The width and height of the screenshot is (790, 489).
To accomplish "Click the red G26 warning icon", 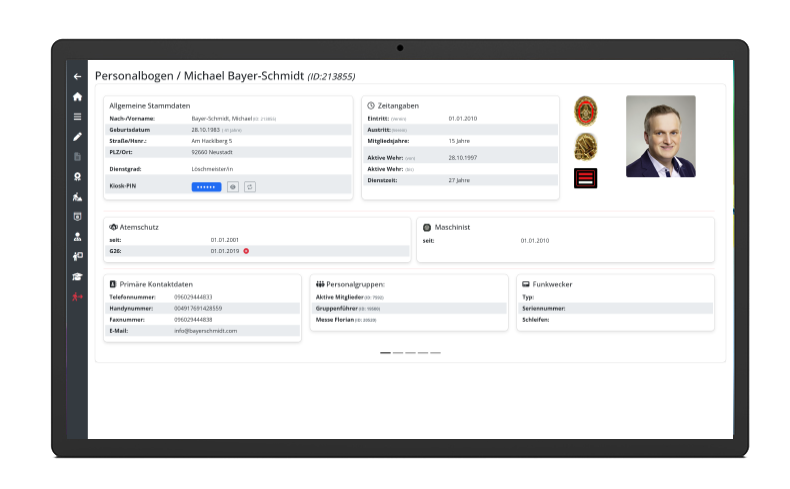I will pyautogui.click(x=246, y=251).
